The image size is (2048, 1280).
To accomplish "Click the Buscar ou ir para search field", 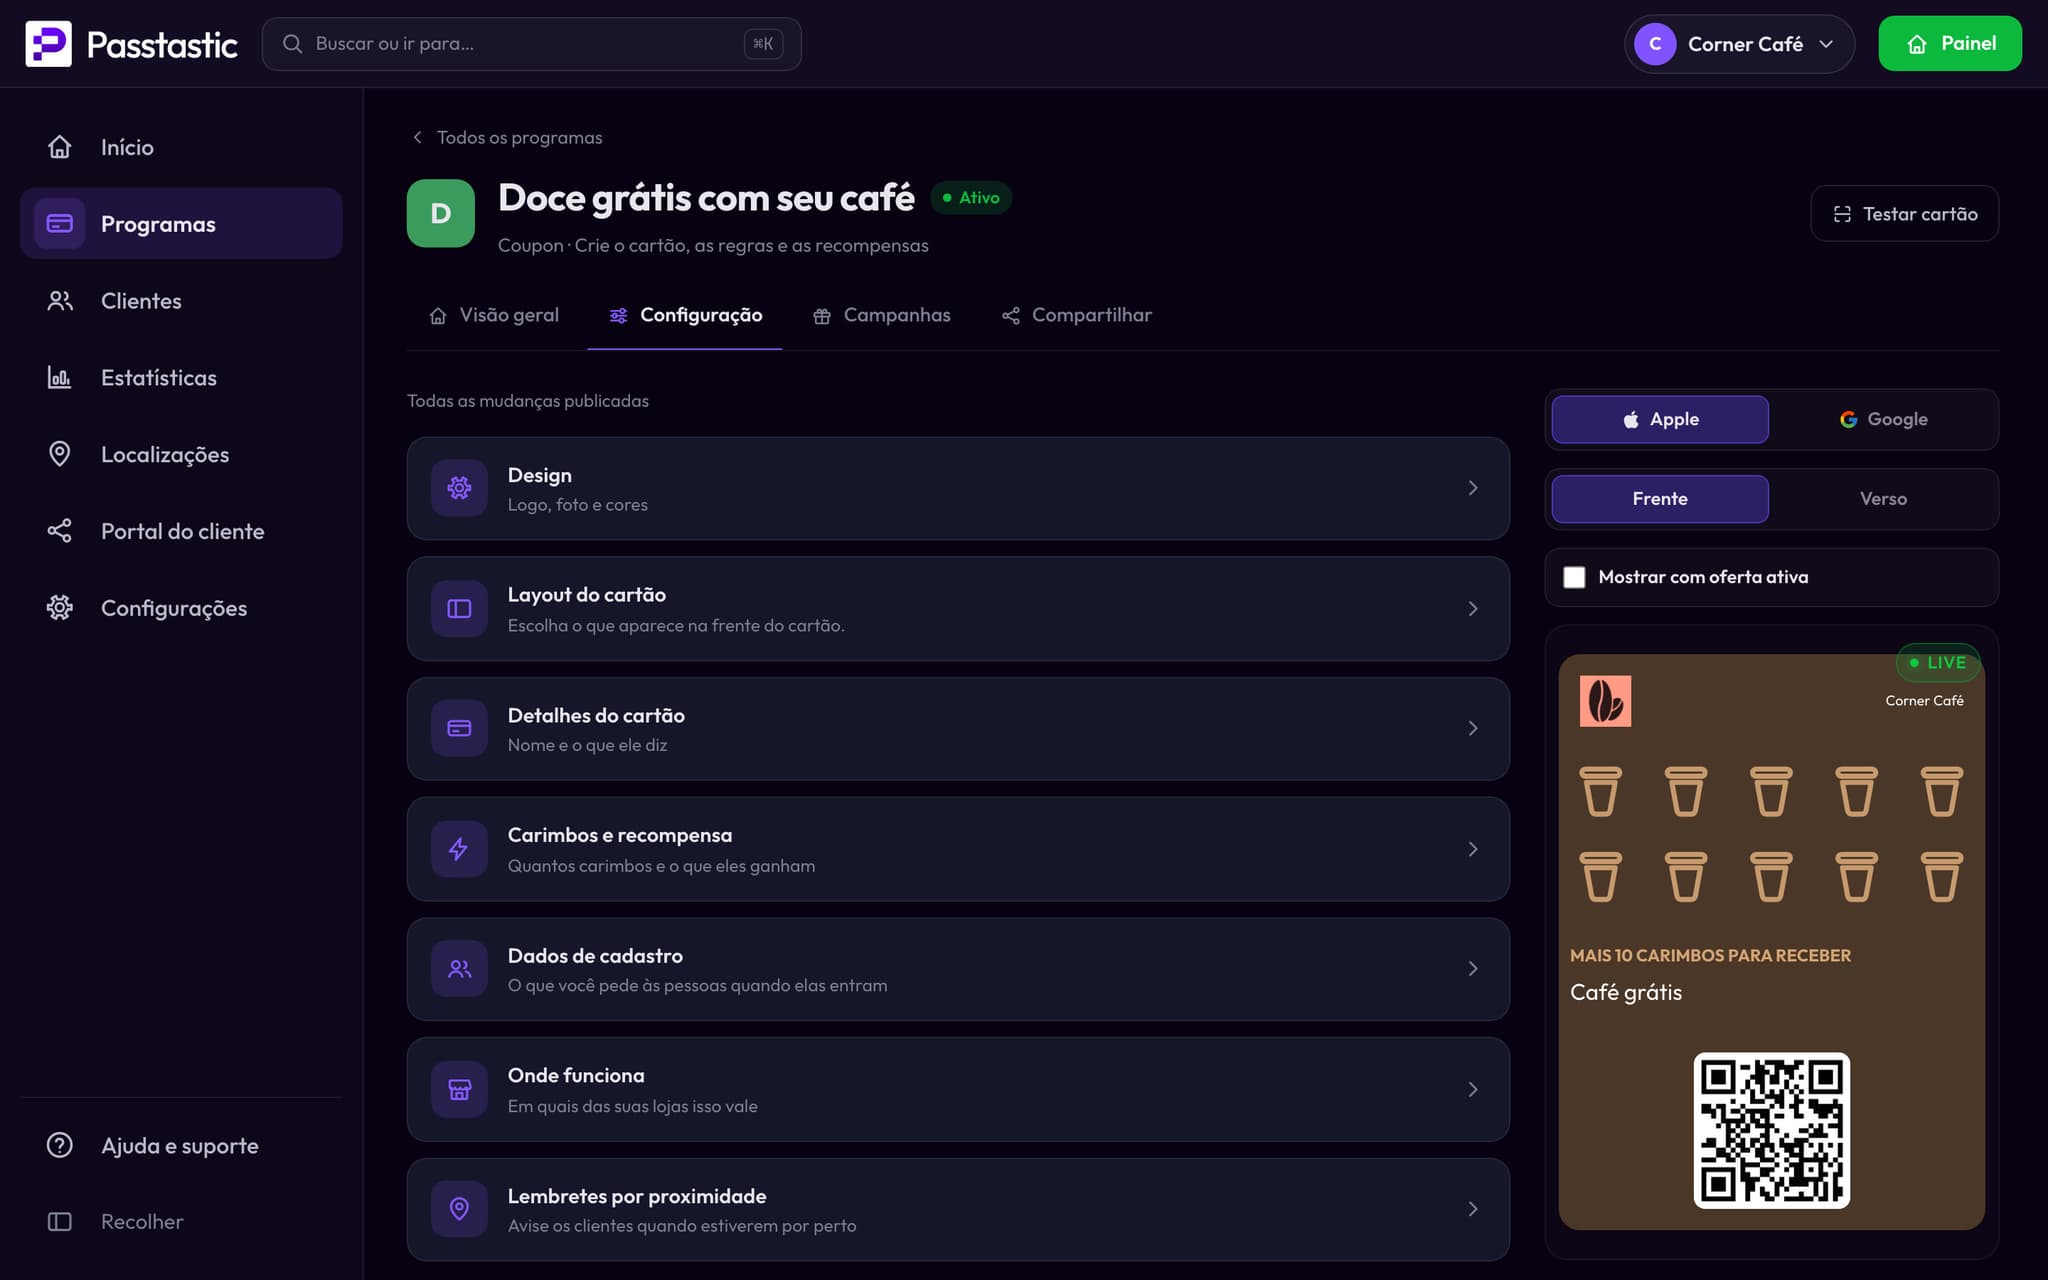I will pos(531,44).
